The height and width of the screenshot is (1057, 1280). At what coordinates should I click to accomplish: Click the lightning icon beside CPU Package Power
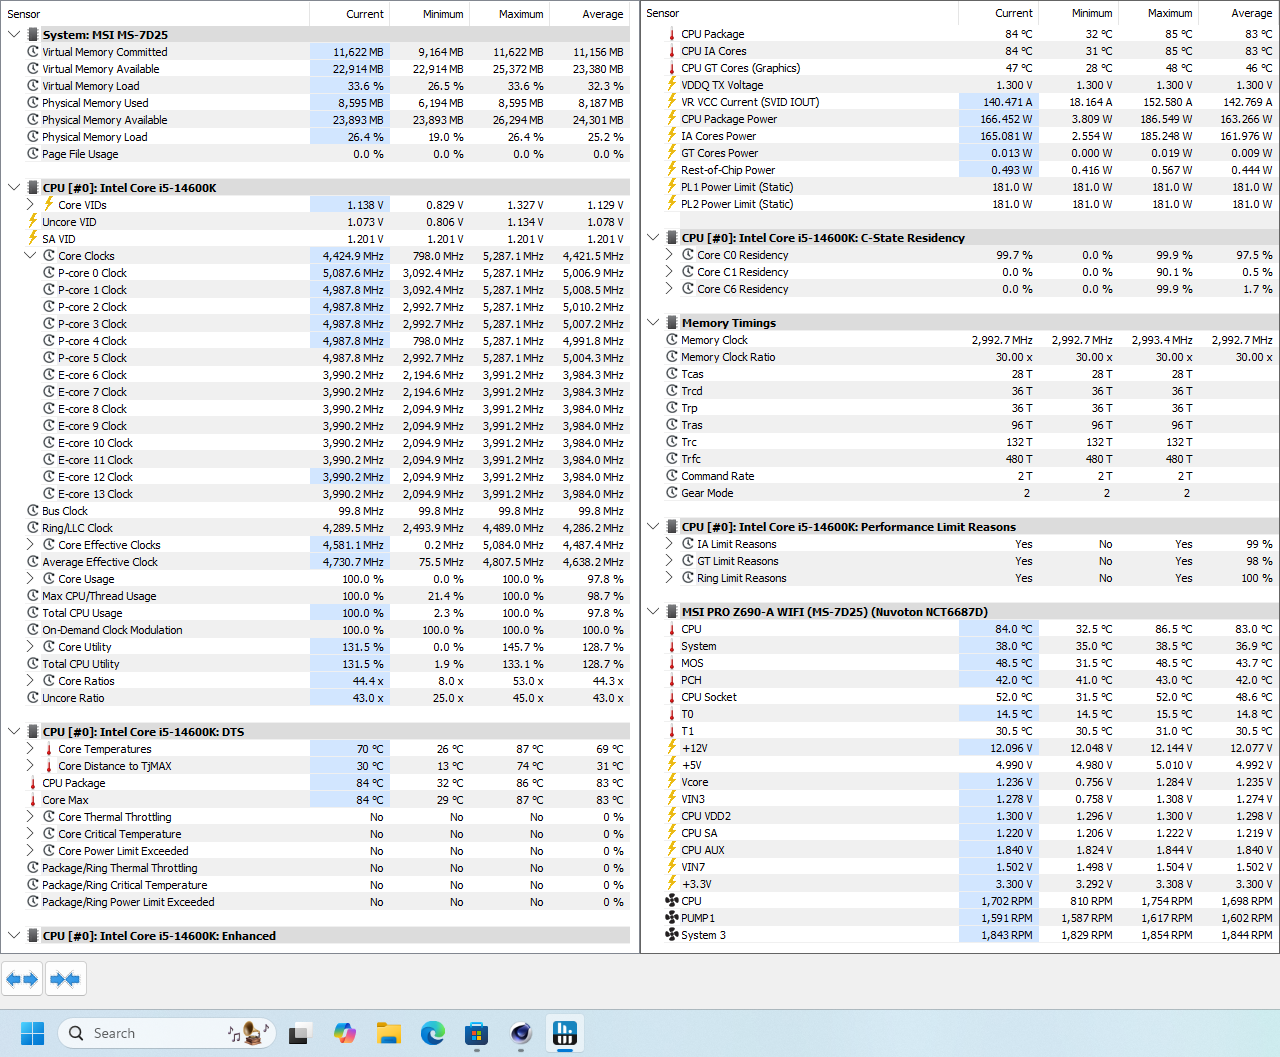pos(672,119)
